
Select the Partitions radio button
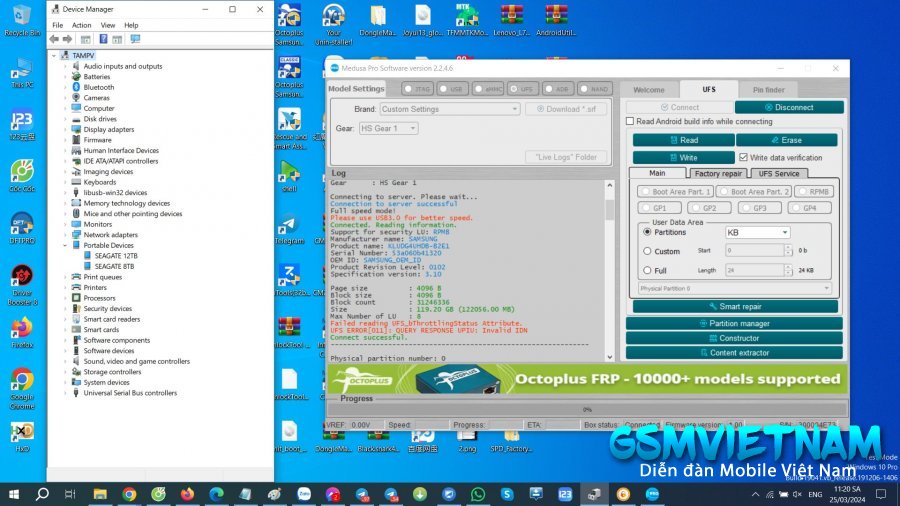point(647,232)
